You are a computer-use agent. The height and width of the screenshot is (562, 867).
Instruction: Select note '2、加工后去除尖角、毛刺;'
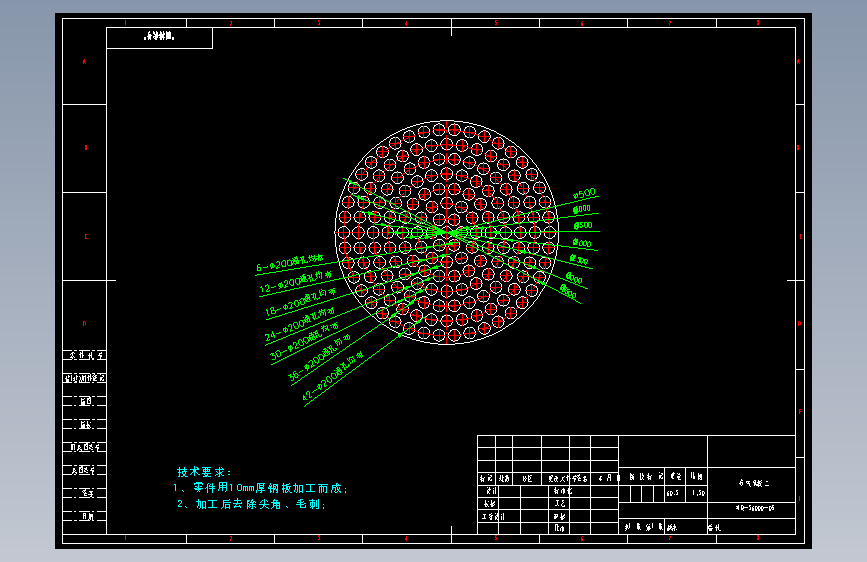point(251,504)
